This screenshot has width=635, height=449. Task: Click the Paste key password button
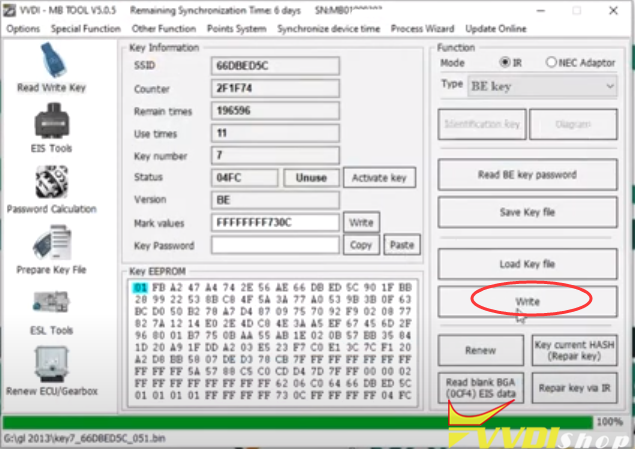[x=402, y=245]
